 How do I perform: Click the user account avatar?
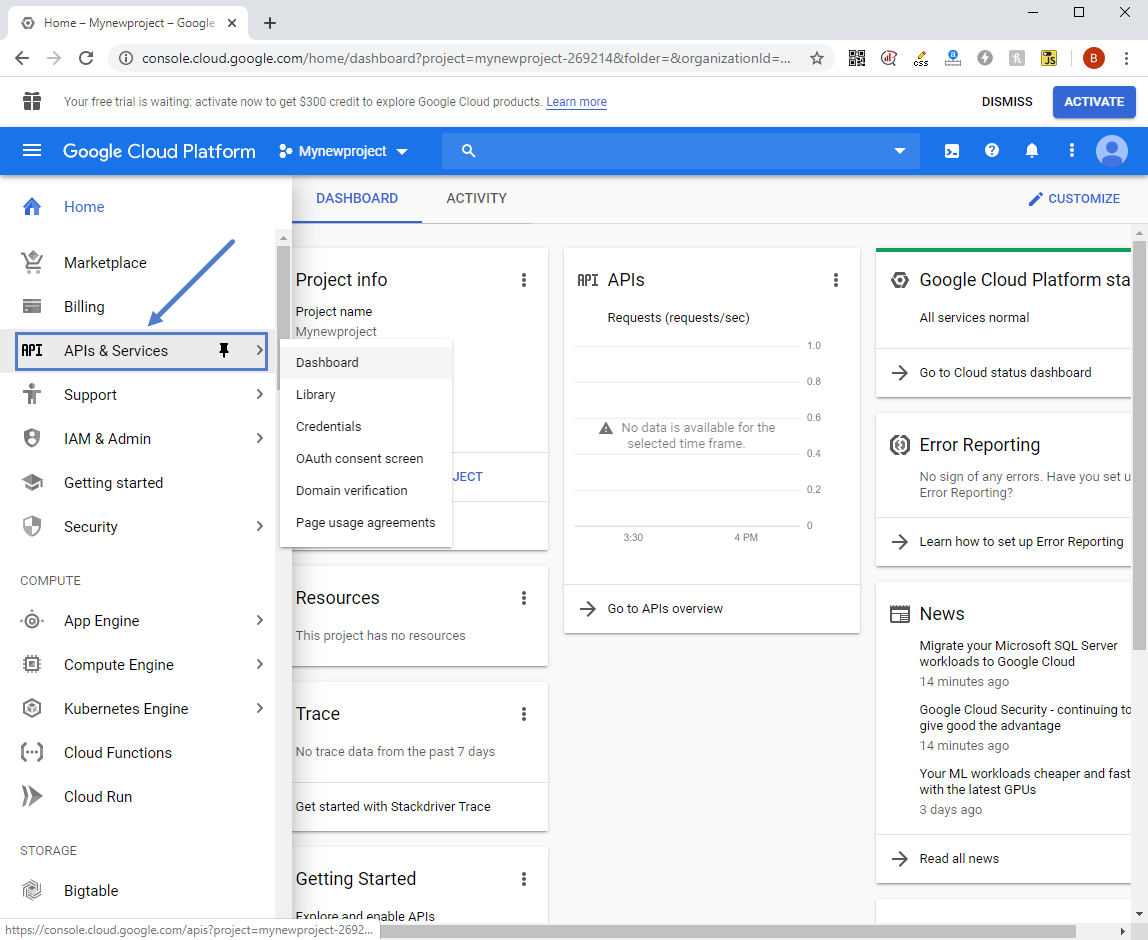click(x=1111, y=151)
